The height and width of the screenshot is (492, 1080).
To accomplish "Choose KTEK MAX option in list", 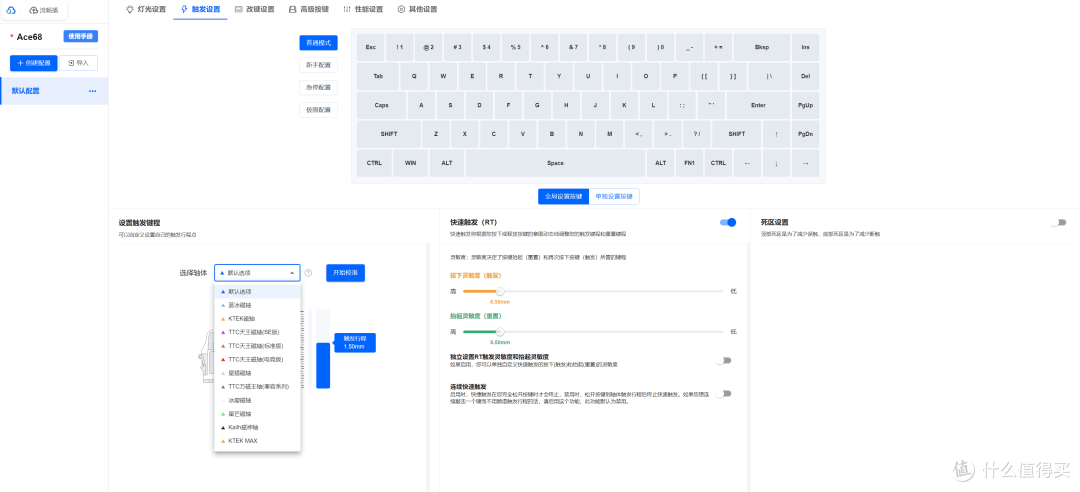I will [x=257, y=441].
